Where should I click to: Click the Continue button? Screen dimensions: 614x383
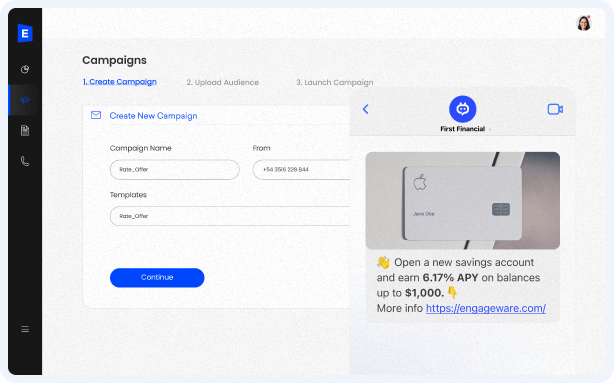pyautogui.click(x=157, y=277)
